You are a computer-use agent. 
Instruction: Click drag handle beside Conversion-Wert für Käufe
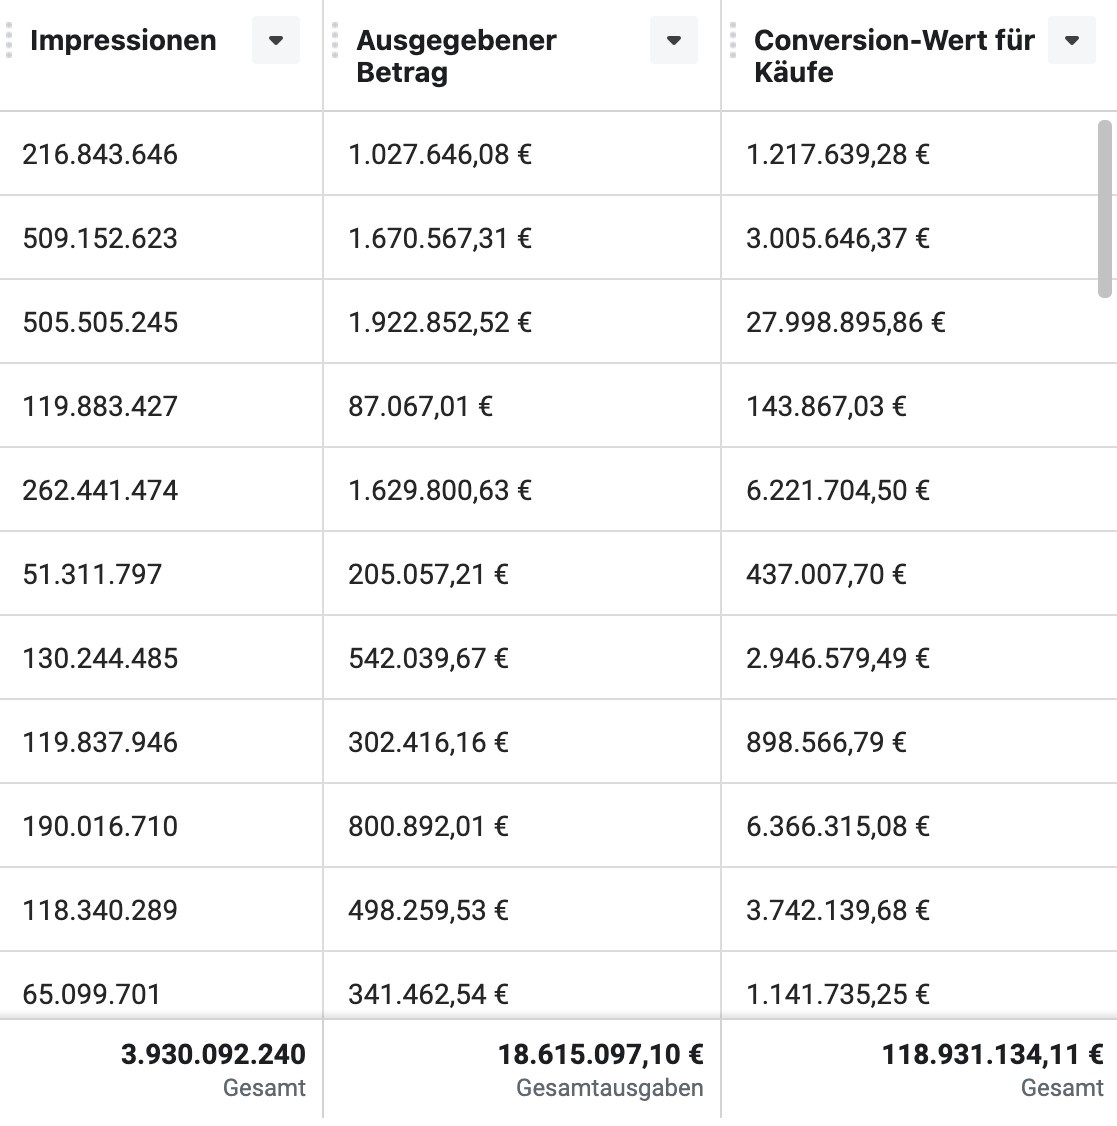pyautogui.click(x=733, y=41)
